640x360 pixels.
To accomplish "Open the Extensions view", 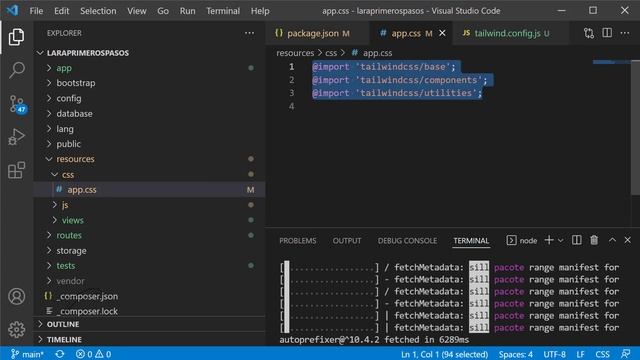I will tap(16, 170).
